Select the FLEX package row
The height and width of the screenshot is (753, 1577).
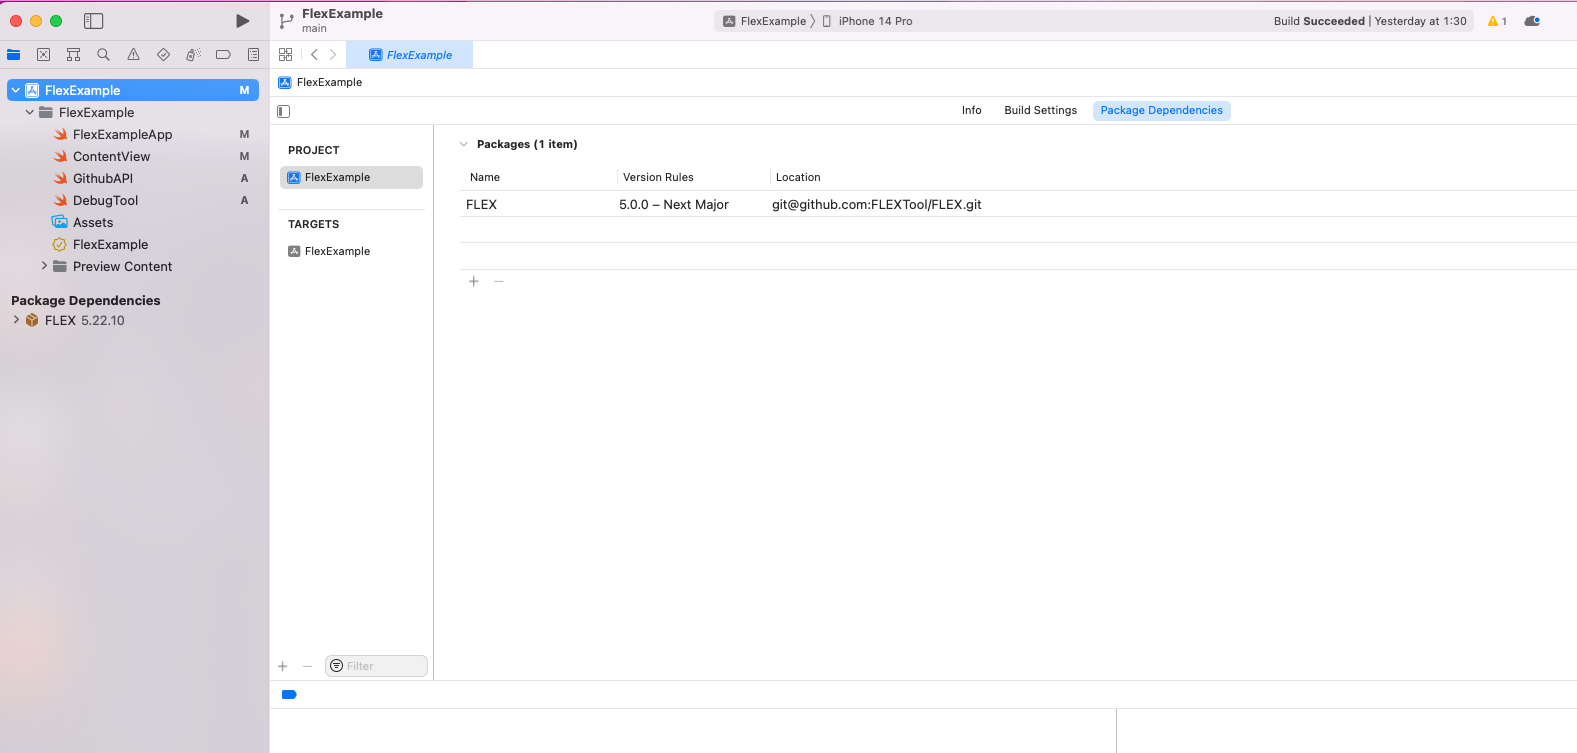(x=1018, y=204)
